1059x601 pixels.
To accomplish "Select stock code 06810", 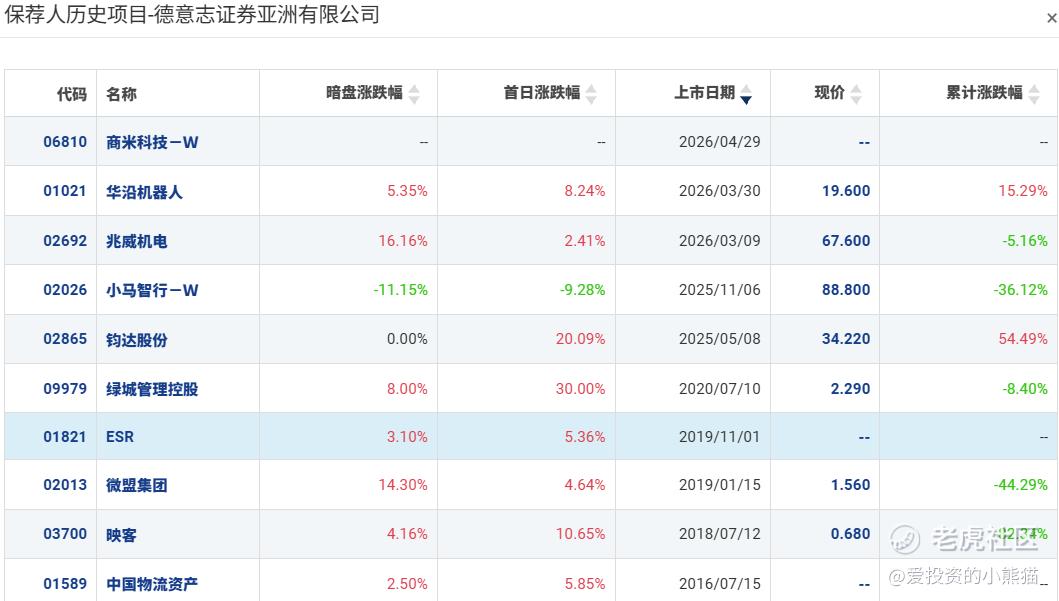I will point(65,142).
